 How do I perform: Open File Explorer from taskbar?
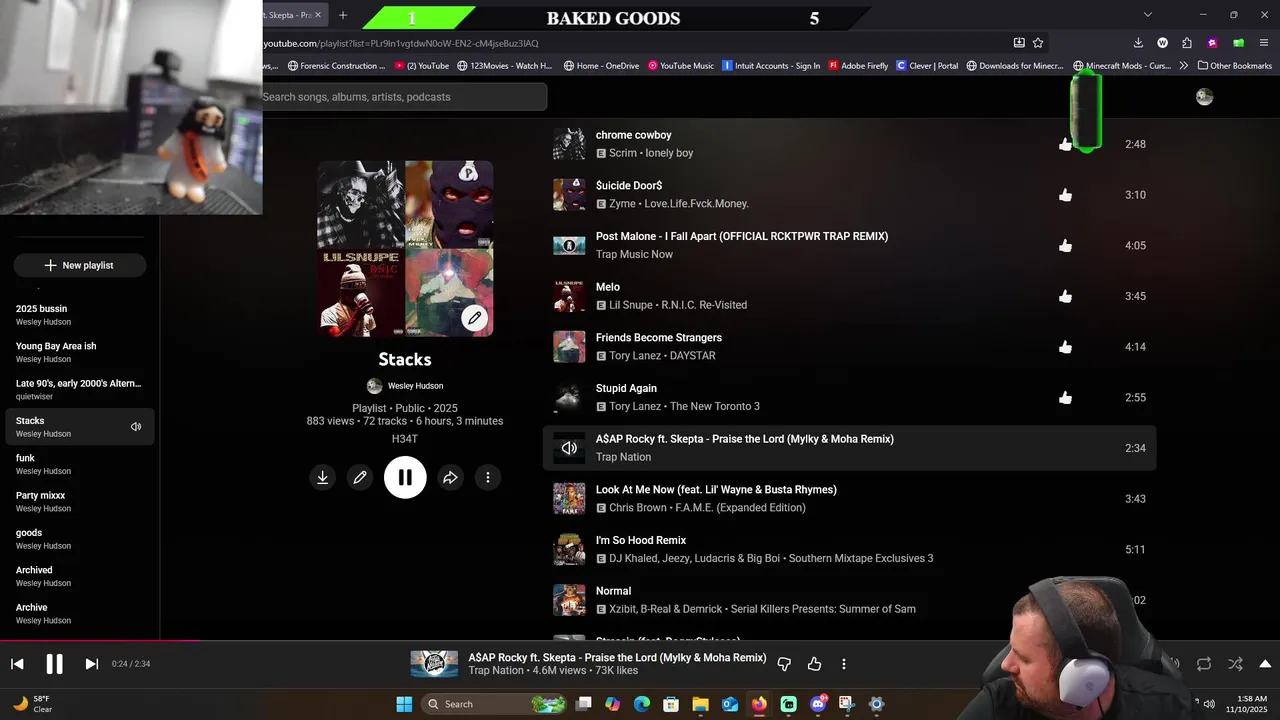click(x=700, y=704)
